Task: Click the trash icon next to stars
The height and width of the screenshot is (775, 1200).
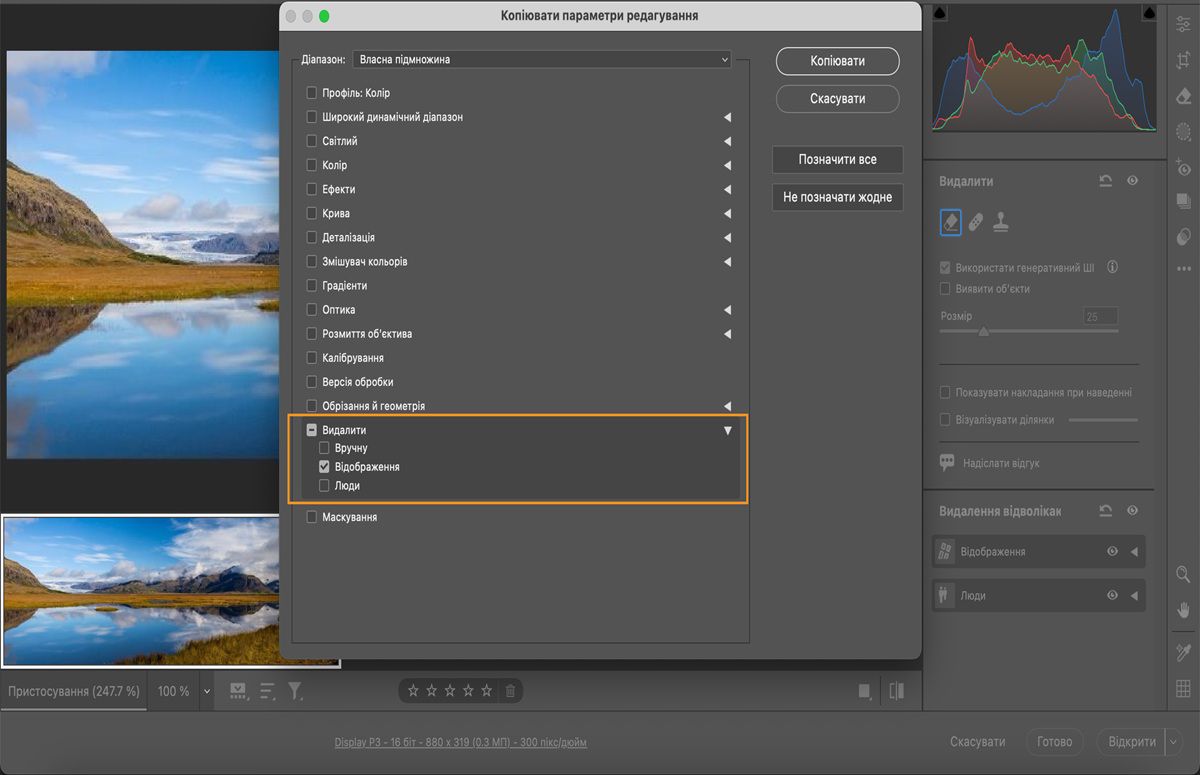Action: point(510,690)
